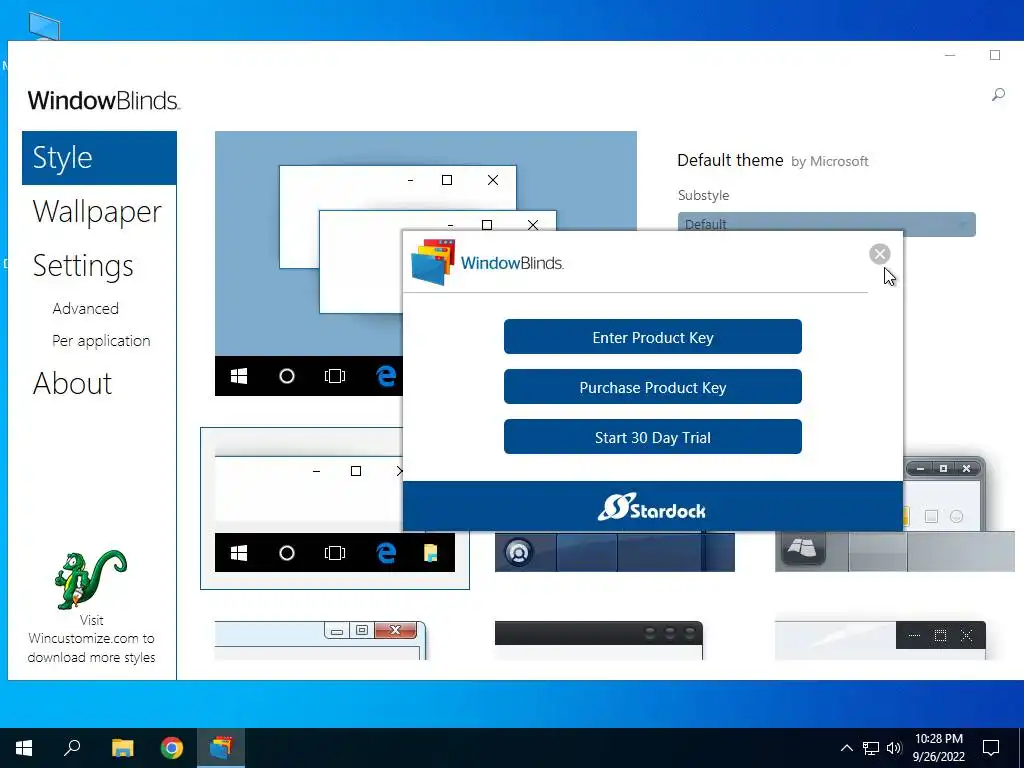Click Purchase Product Key button

[x=652, y=387]
